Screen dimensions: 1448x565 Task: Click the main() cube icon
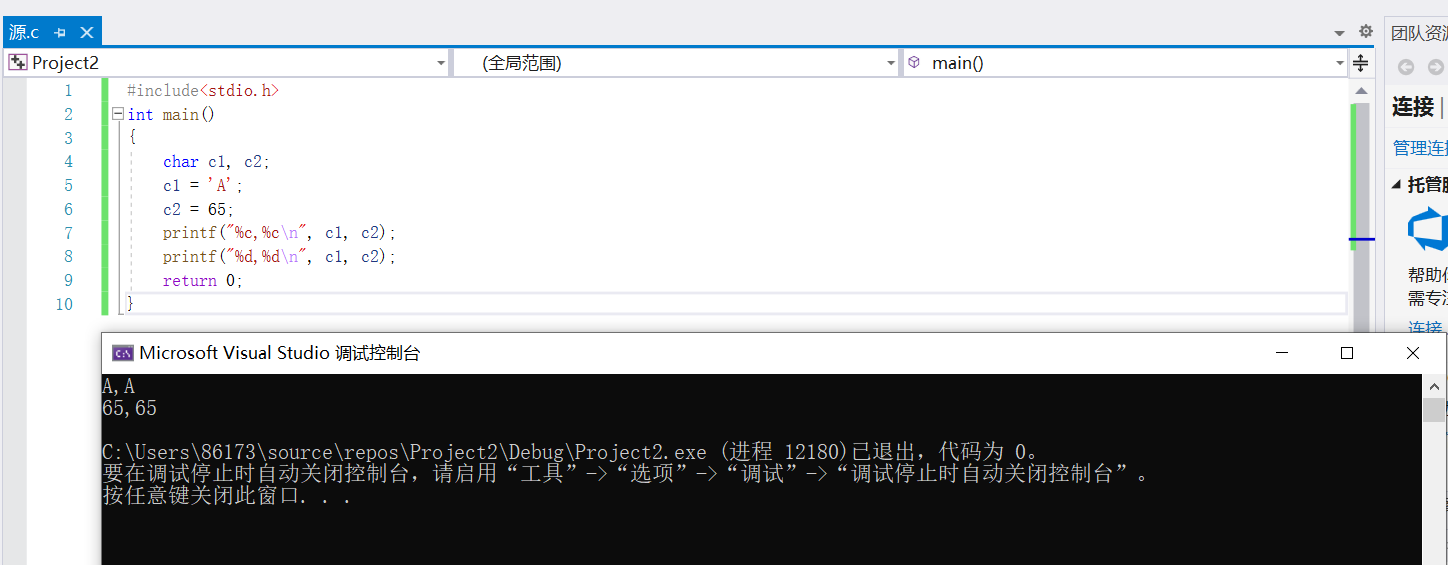(914, 62)
